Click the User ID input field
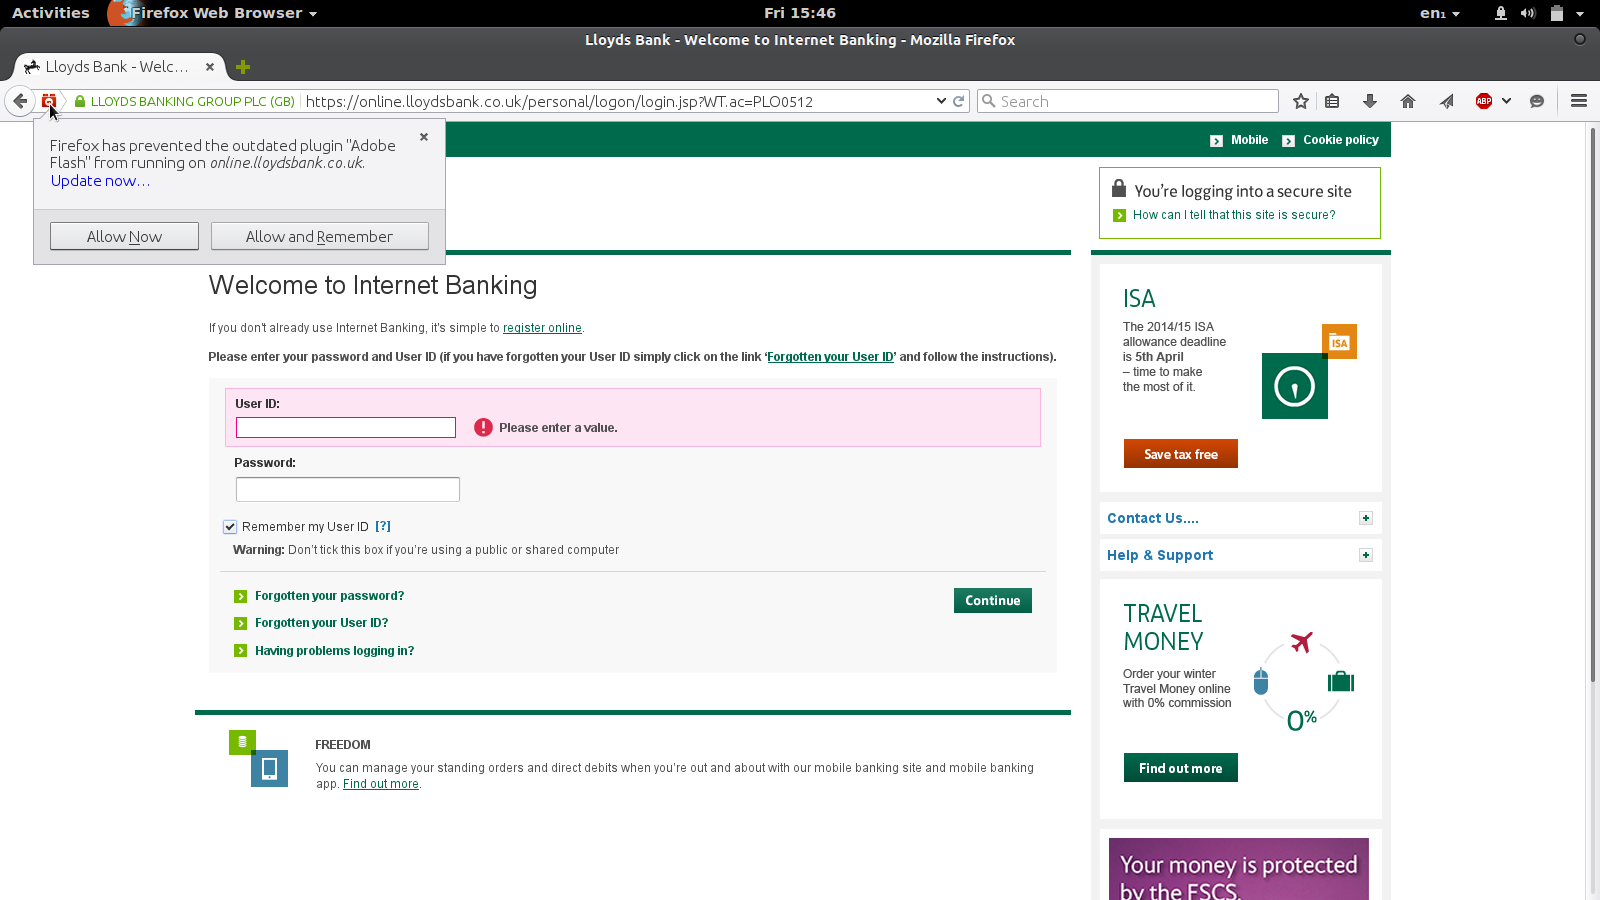 click(x=346, y=428)
